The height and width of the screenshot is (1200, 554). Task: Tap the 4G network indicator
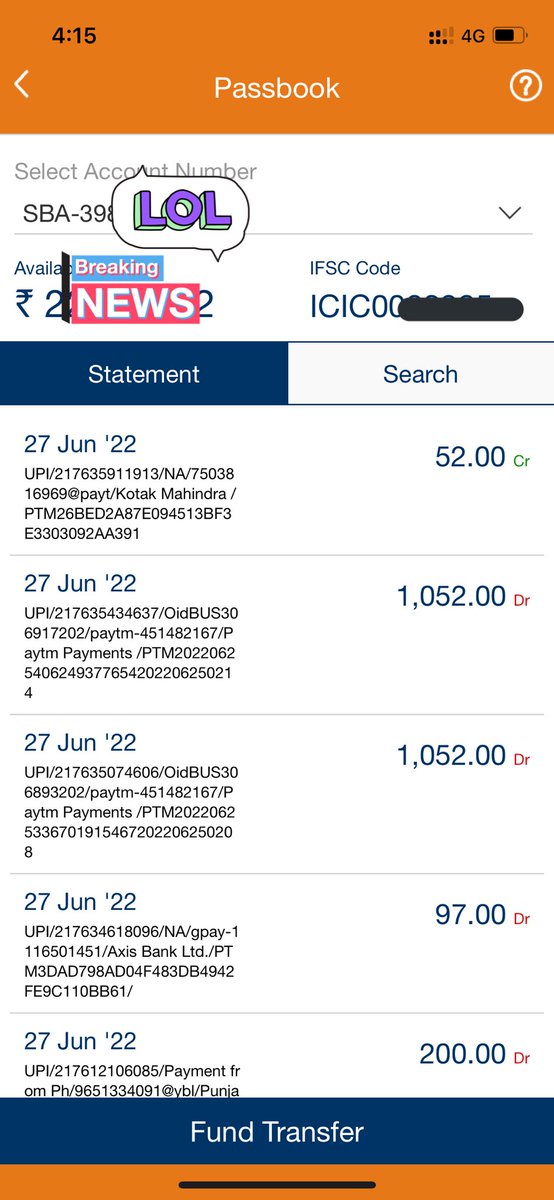click(x=473, y=36)
